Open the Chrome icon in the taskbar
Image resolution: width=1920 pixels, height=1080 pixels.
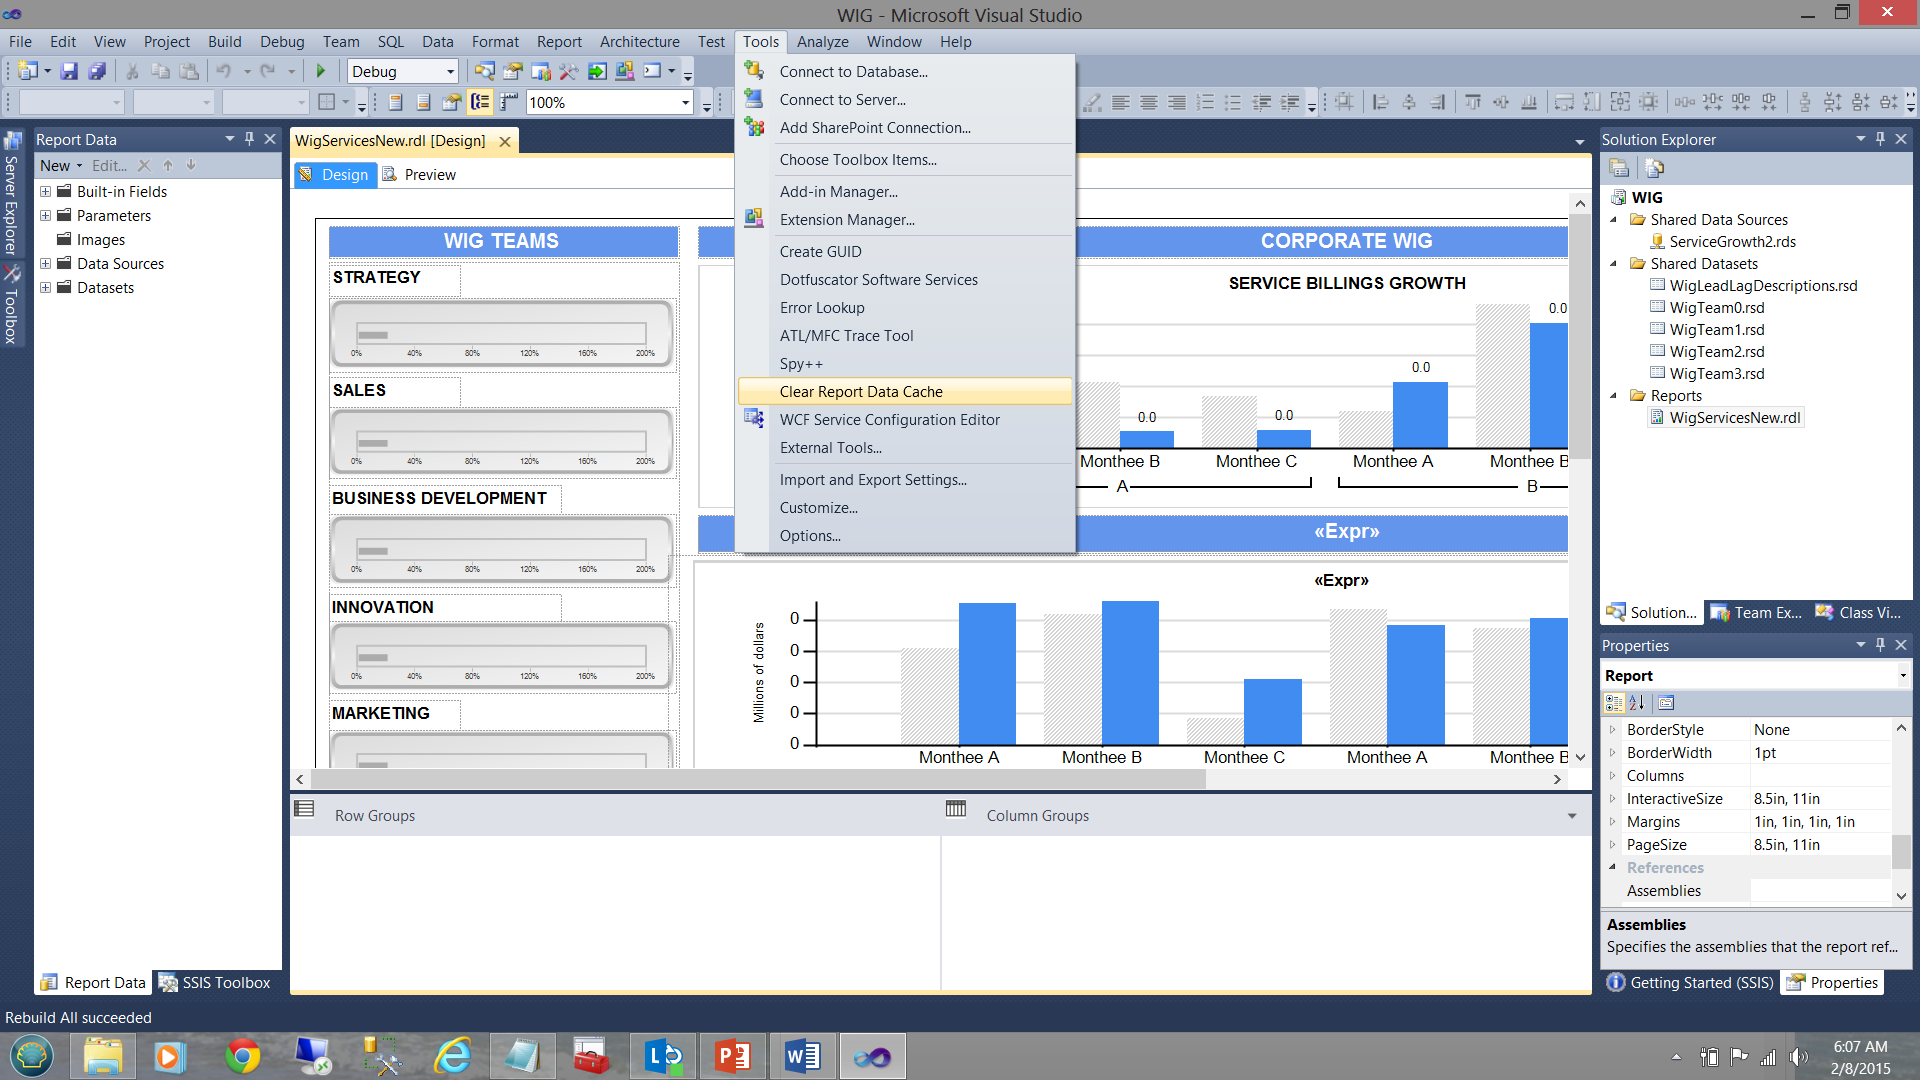[x=242, y=1056]
